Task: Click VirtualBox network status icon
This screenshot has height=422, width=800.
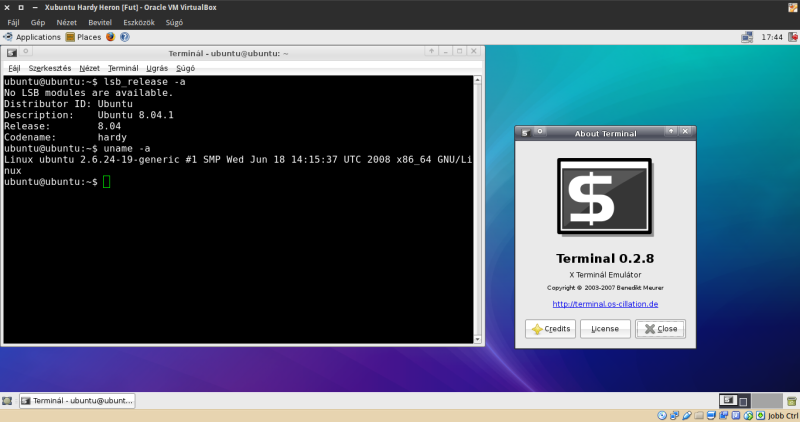Action: [674, 415]
